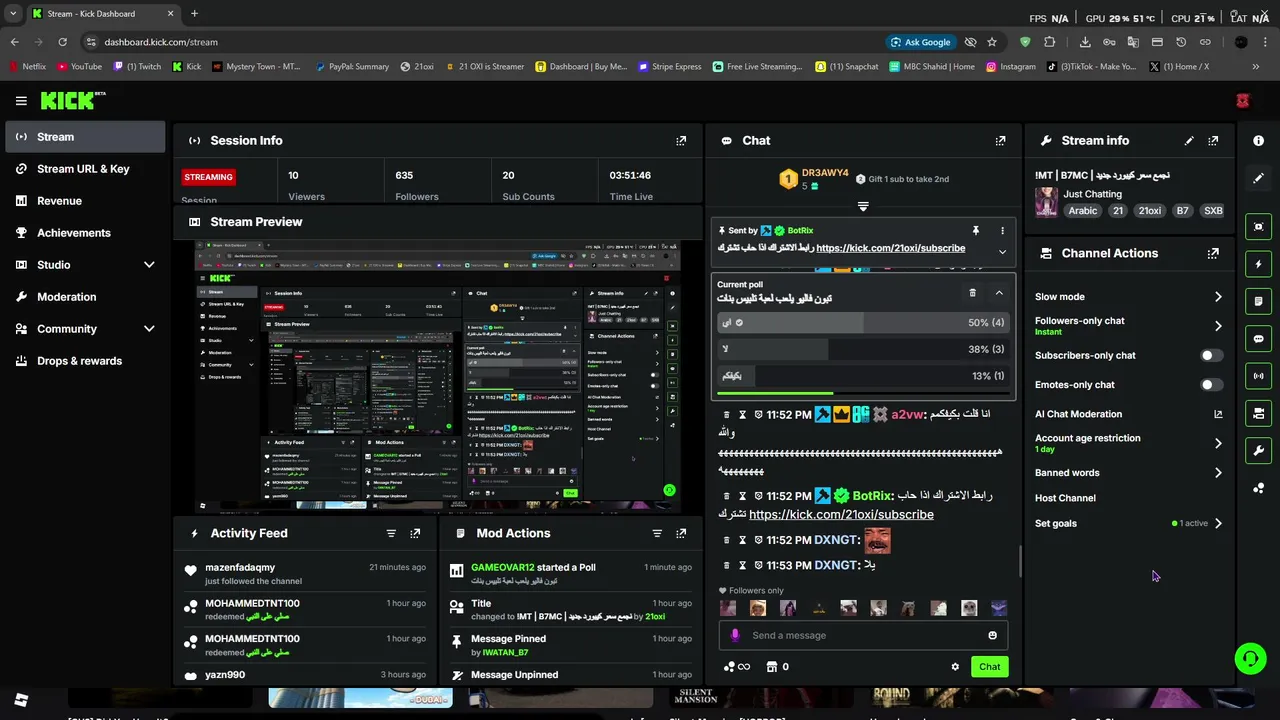This screenshot has height=720, width=1280.
Task: Toggle the channel actions widget icon
Action: [1258, 413]
